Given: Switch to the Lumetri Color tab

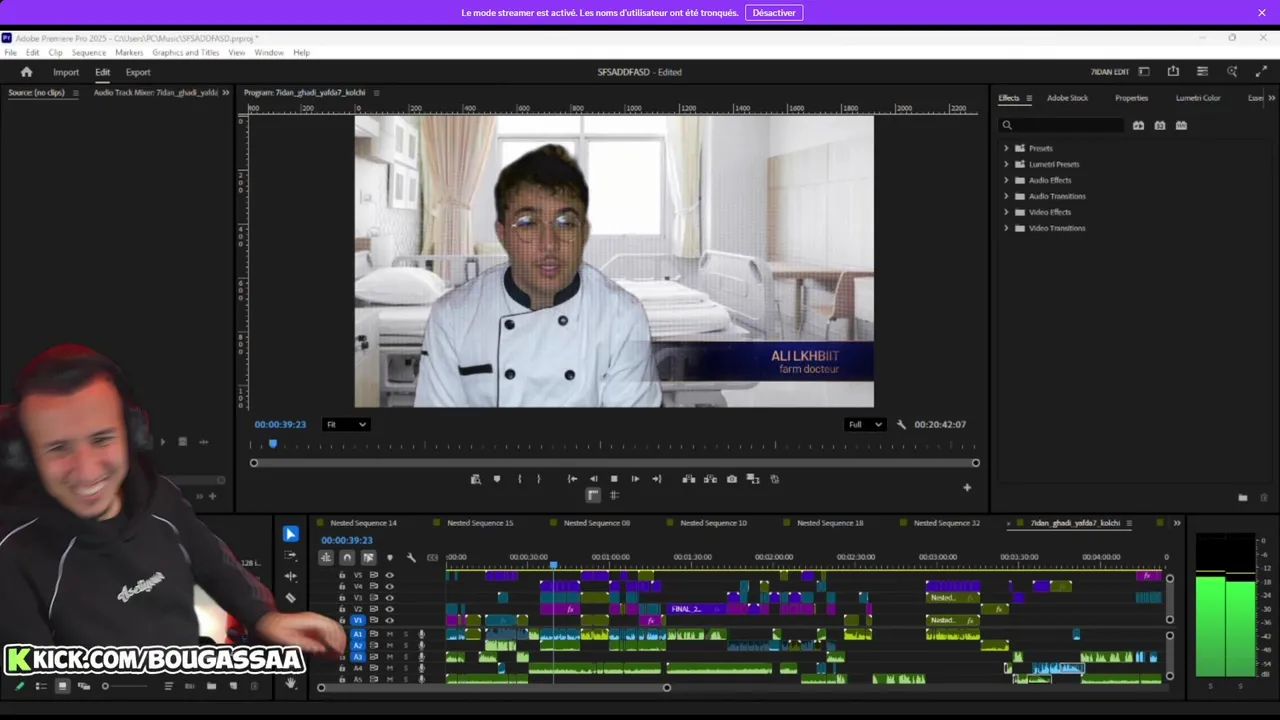Looking at the screenshot, I should [x=1198, y=98].
